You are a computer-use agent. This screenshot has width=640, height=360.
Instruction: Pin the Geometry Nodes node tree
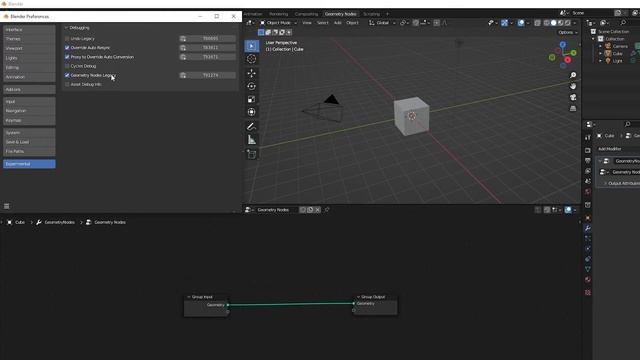tap(327, 210)
